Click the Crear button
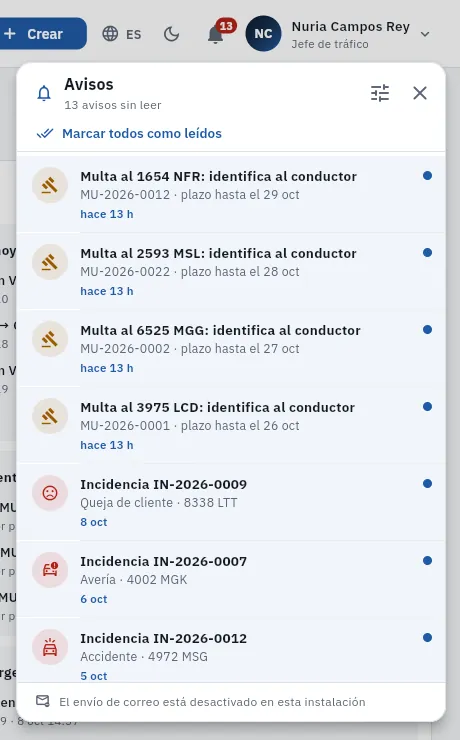 click(x=42, y=34)
